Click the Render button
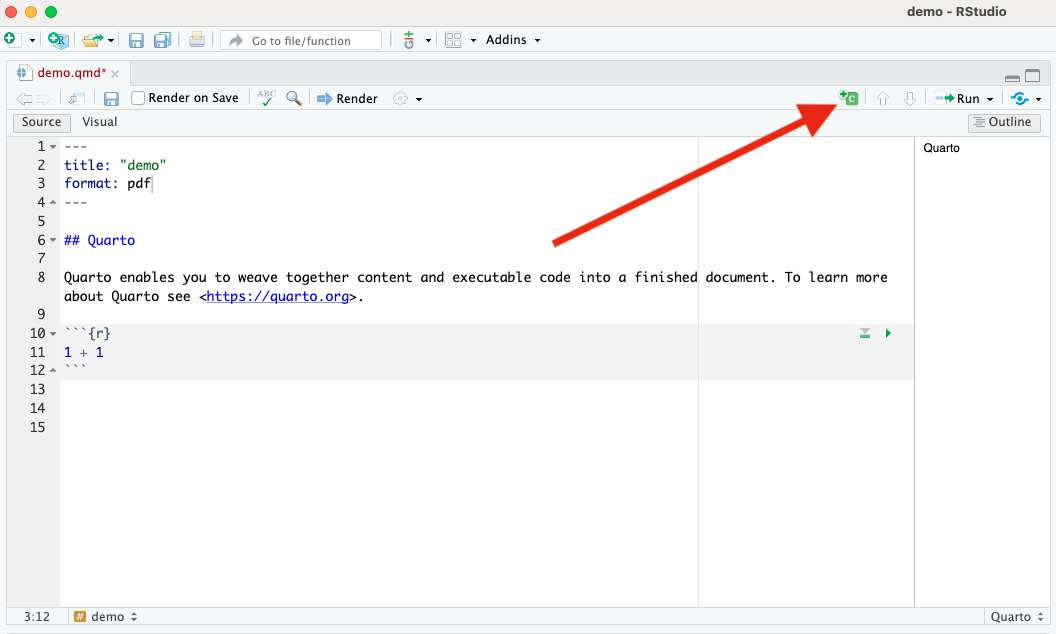Image resolution: width=1056 pixels, height=634 pixels. tap(347, 98)
